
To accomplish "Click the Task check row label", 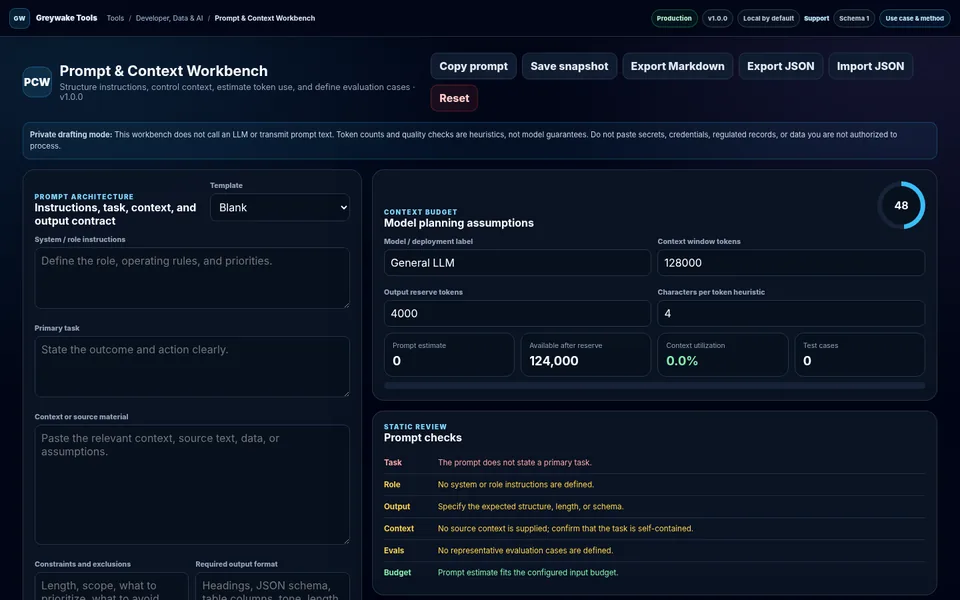I will tap(393, 462).
